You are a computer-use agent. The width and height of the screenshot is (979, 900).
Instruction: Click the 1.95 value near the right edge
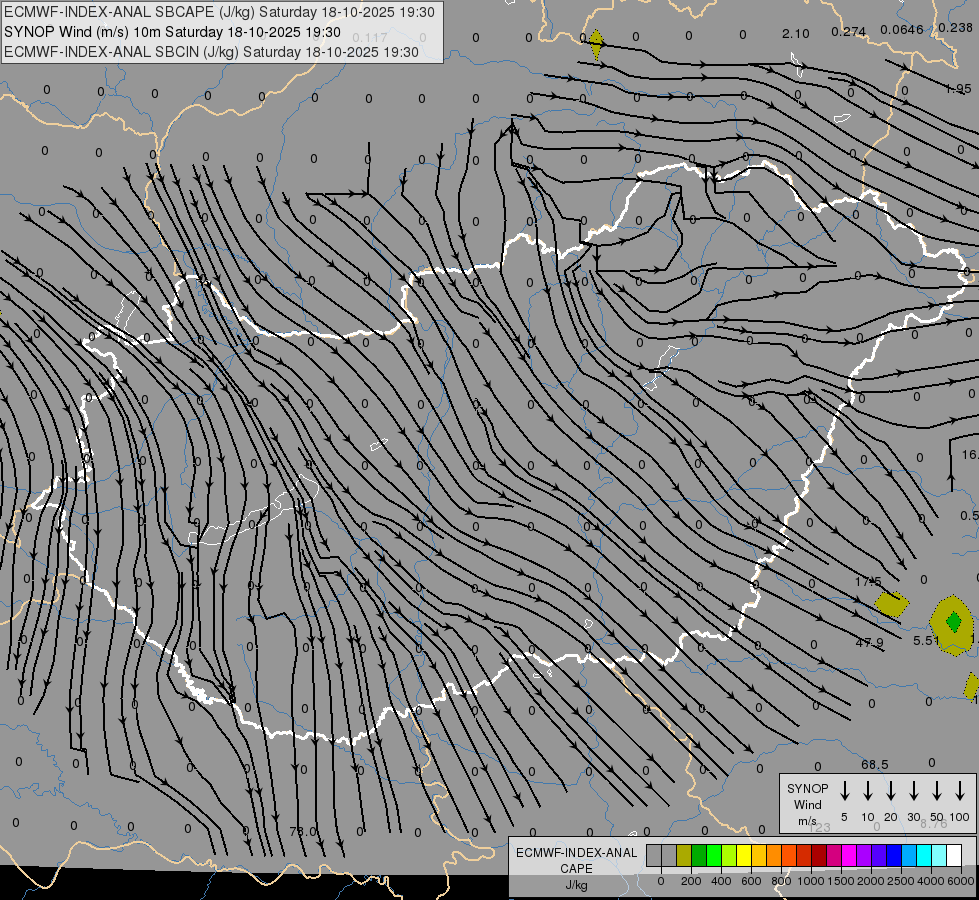coord(958,89)
